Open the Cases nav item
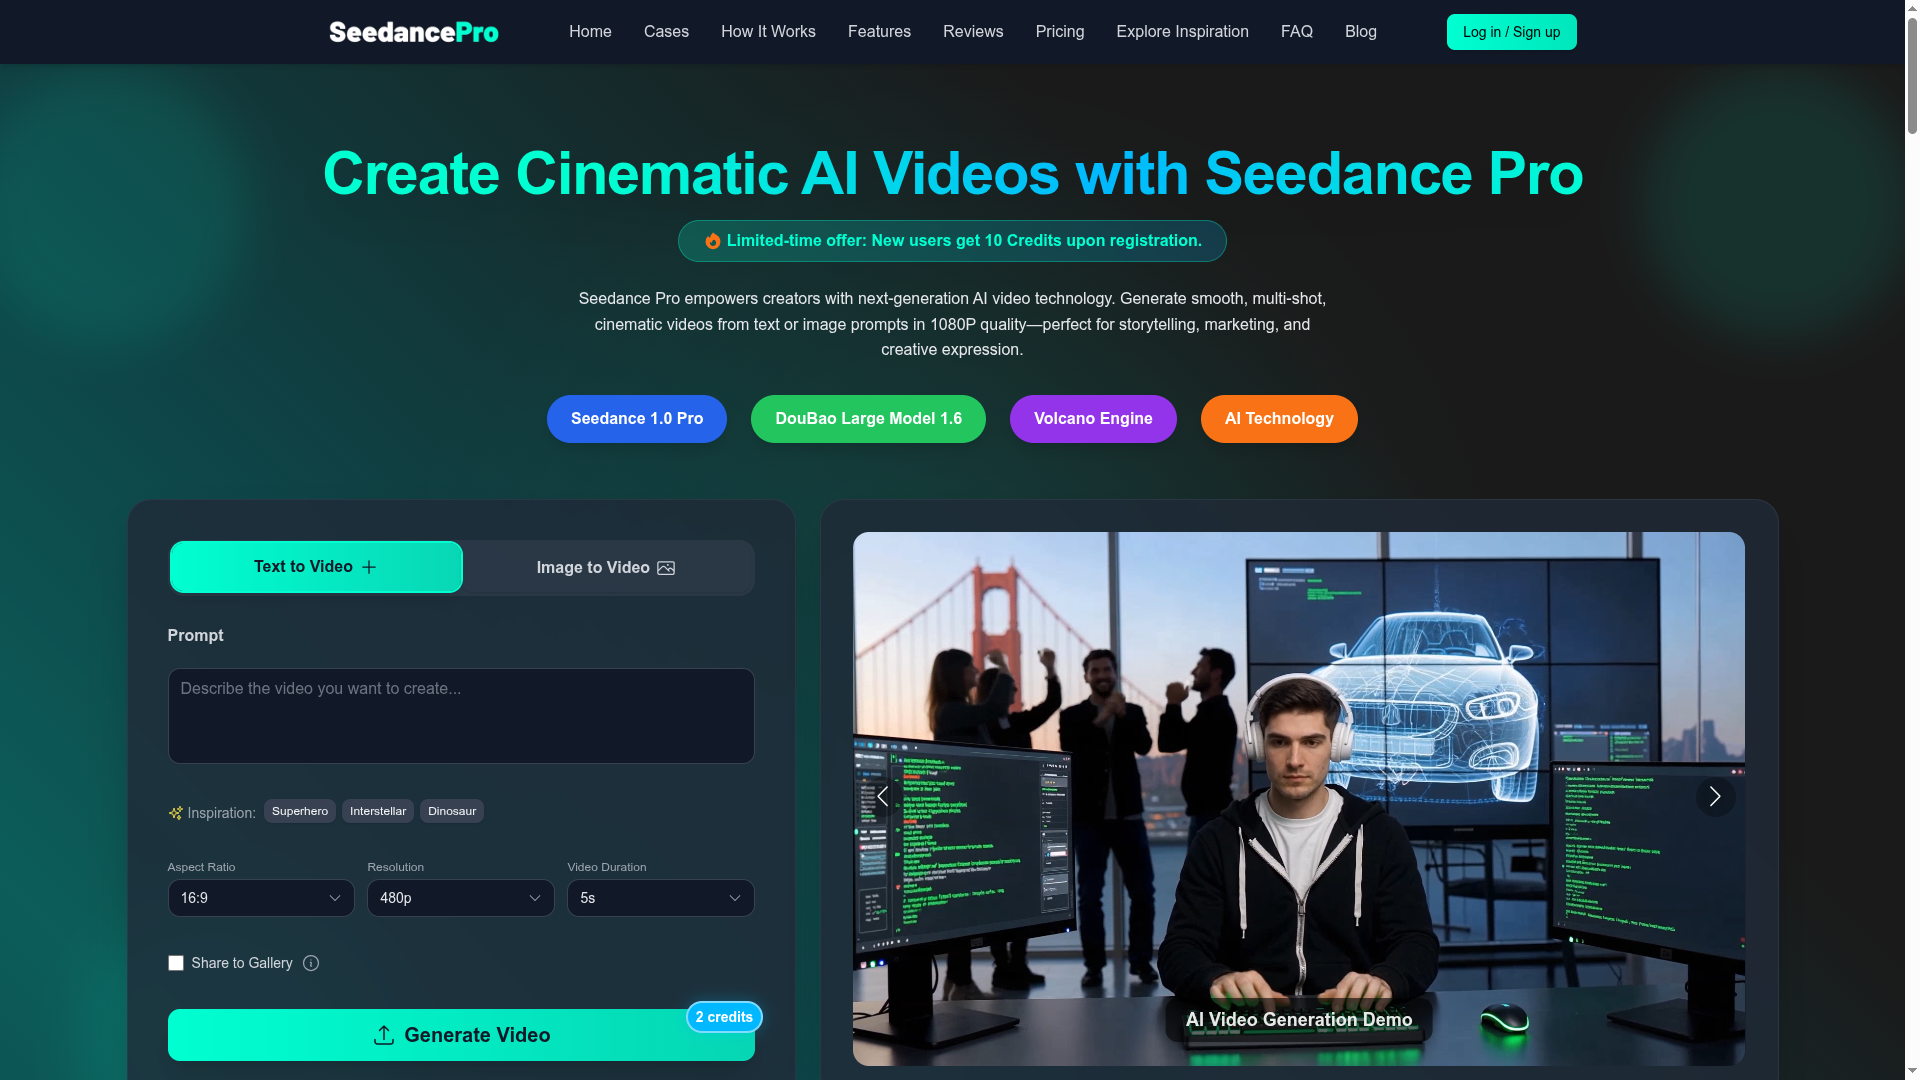1920x1080 pixels. (666, 32)
